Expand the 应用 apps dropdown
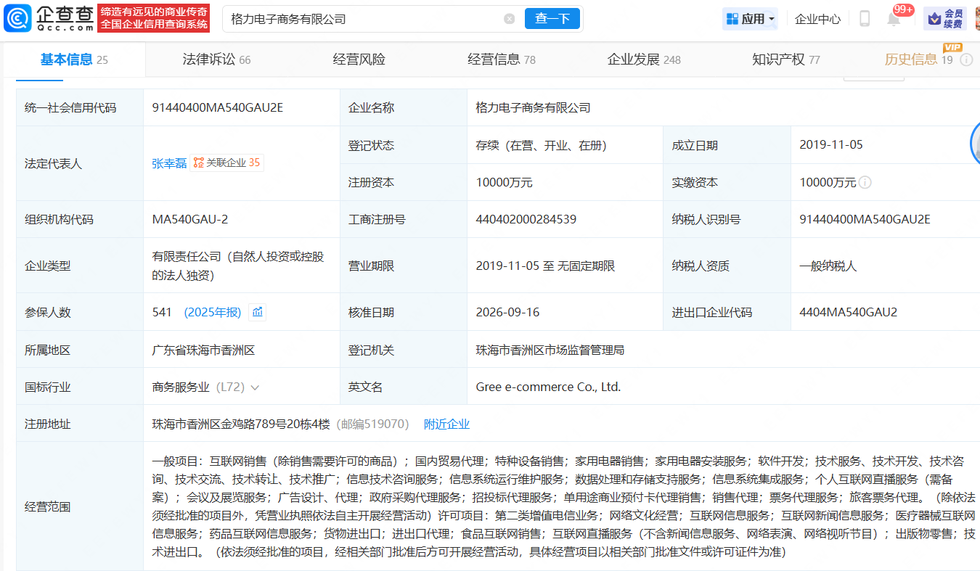The image size is (980, 571). 750,19
